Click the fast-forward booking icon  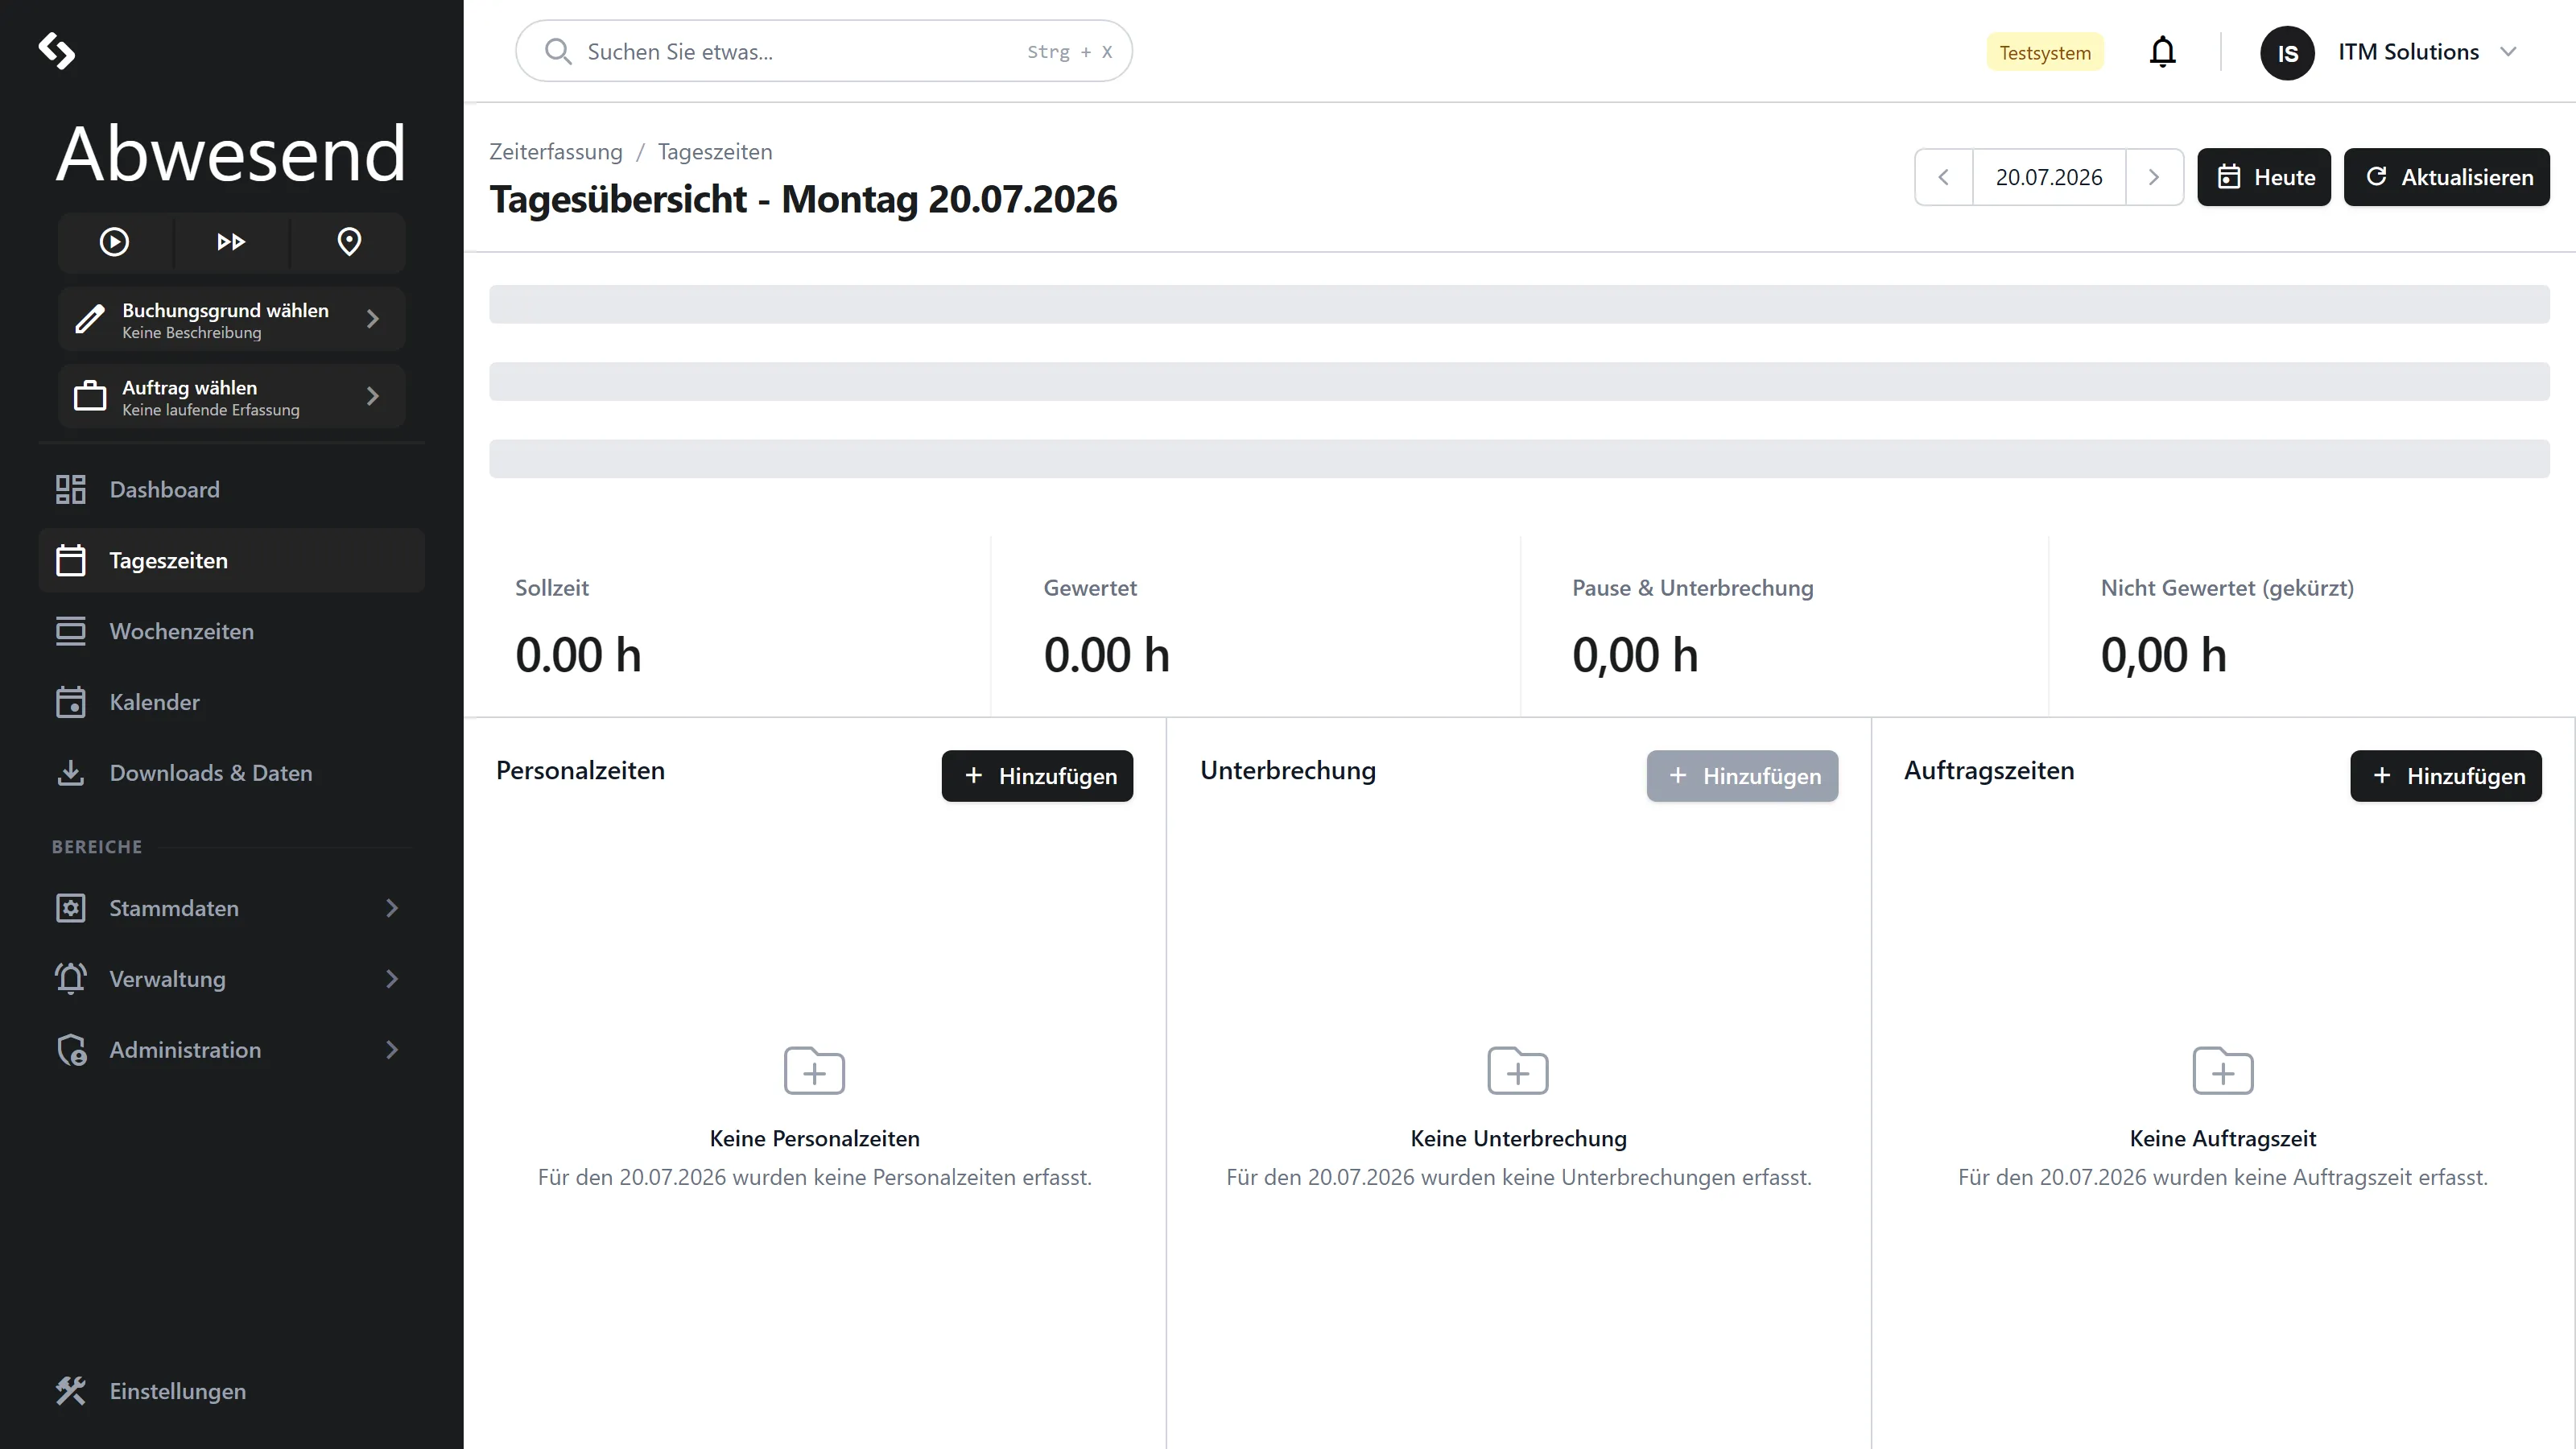tap(231, 242)
